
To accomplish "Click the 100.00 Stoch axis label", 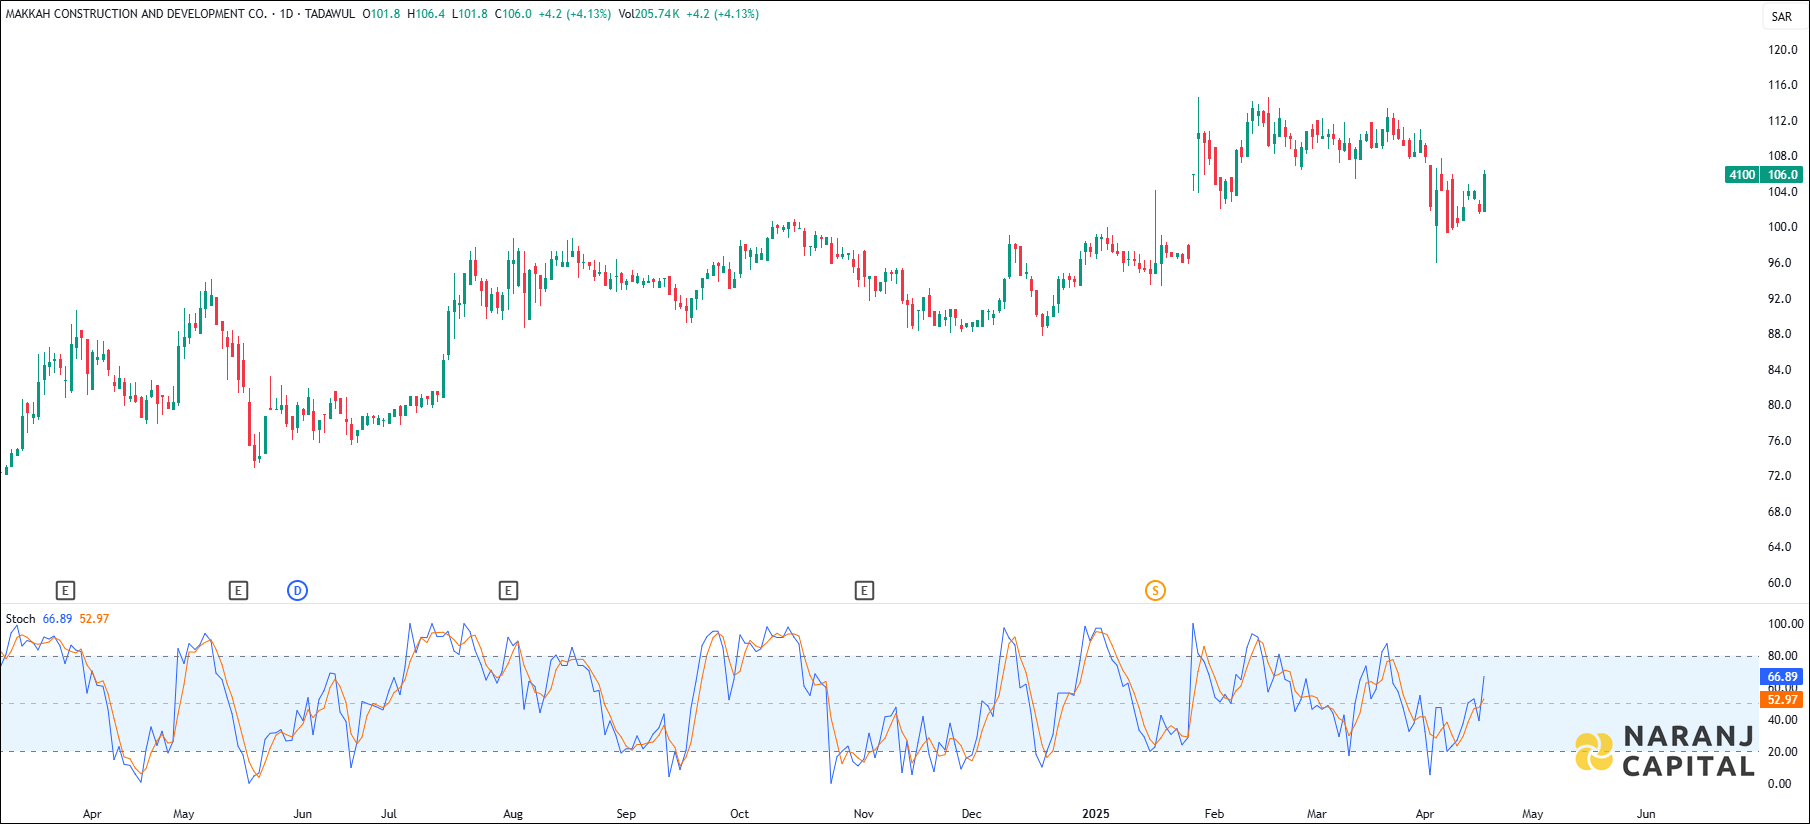I will (x=1785, y=624).
